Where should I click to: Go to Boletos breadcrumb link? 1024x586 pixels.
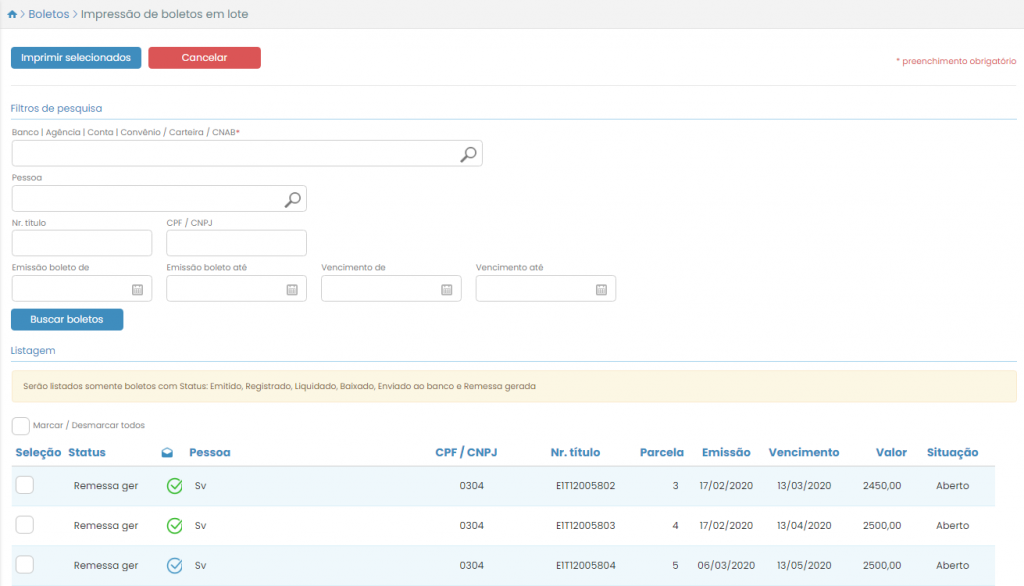(49, 15)
